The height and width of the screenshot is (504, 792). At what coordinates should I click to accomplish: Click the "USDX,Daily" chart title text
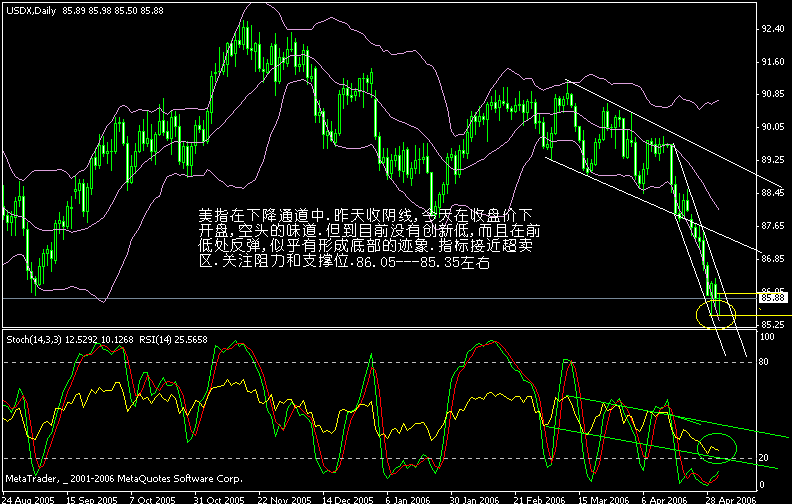point(31,11)
